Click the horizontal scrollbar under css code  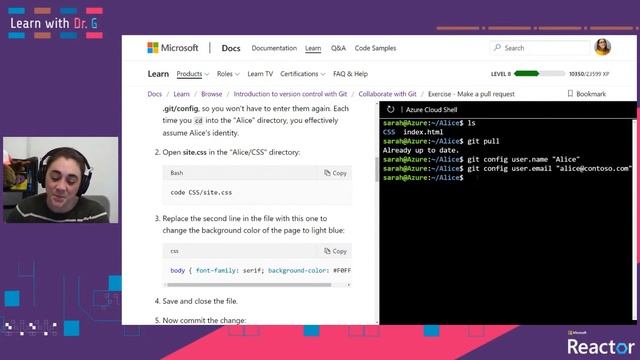pyautogui.click(x=249, y=284)
